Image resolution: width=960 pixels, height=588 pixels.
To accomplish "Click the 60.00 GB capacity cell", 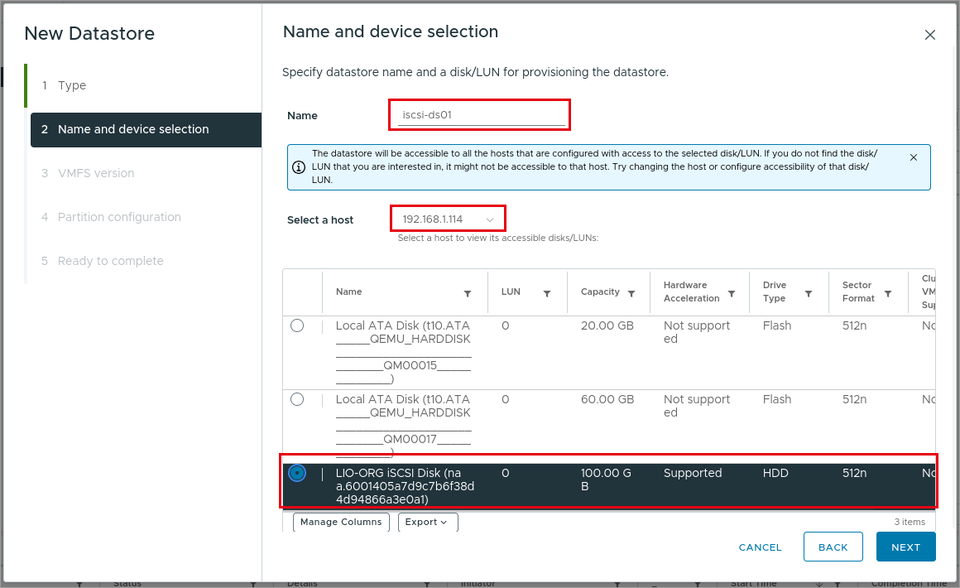I will [607, 399].
